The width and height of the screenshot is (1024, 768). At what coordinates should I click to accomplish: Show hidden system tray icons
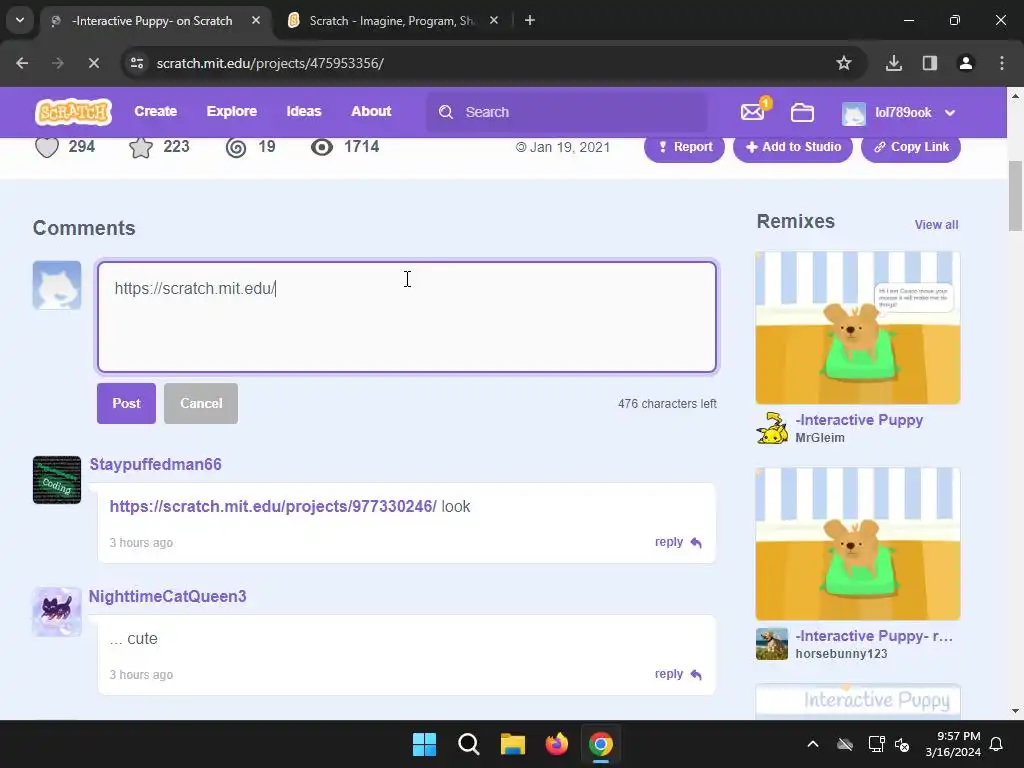[x=812, y=744]
